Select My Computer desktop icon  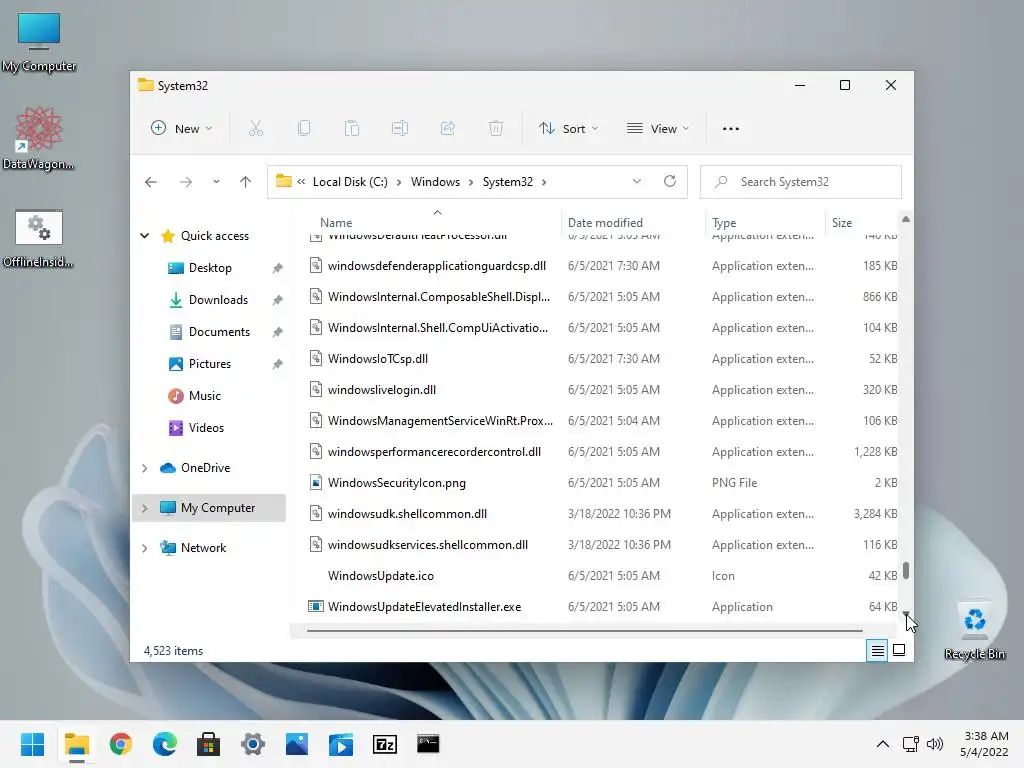point(39,42)
